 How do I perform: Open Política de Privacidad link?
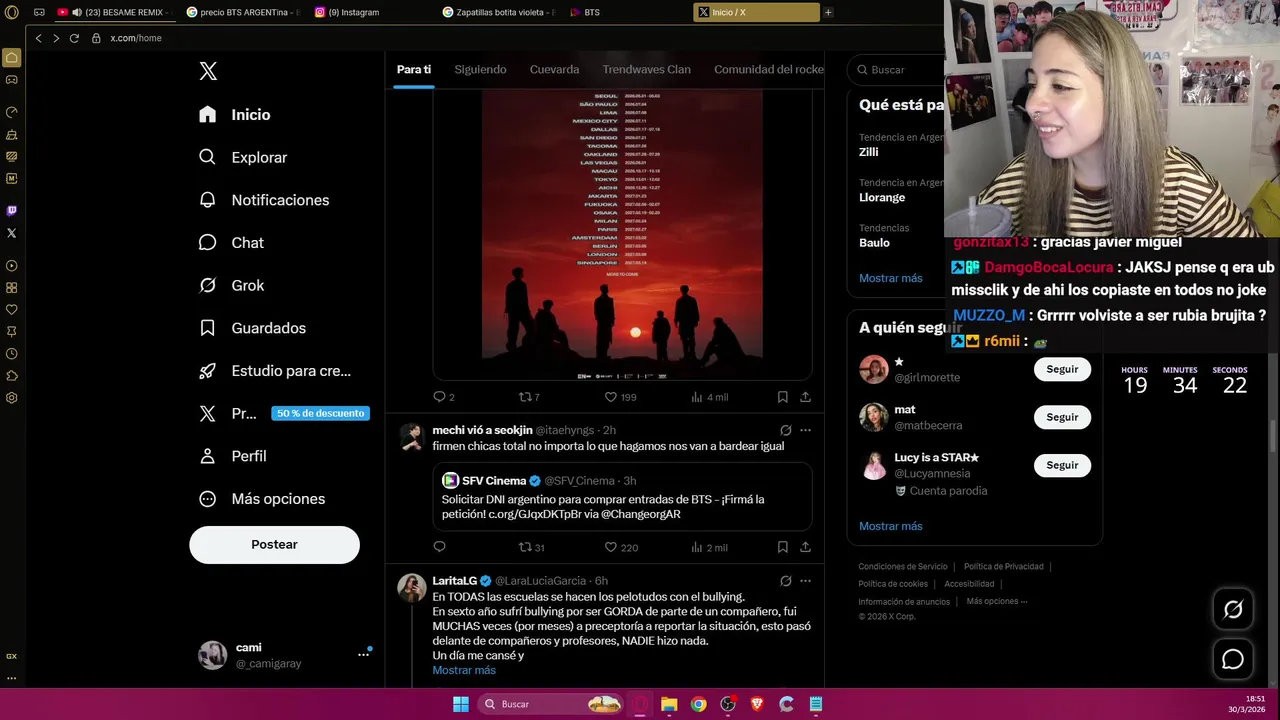1004,566
